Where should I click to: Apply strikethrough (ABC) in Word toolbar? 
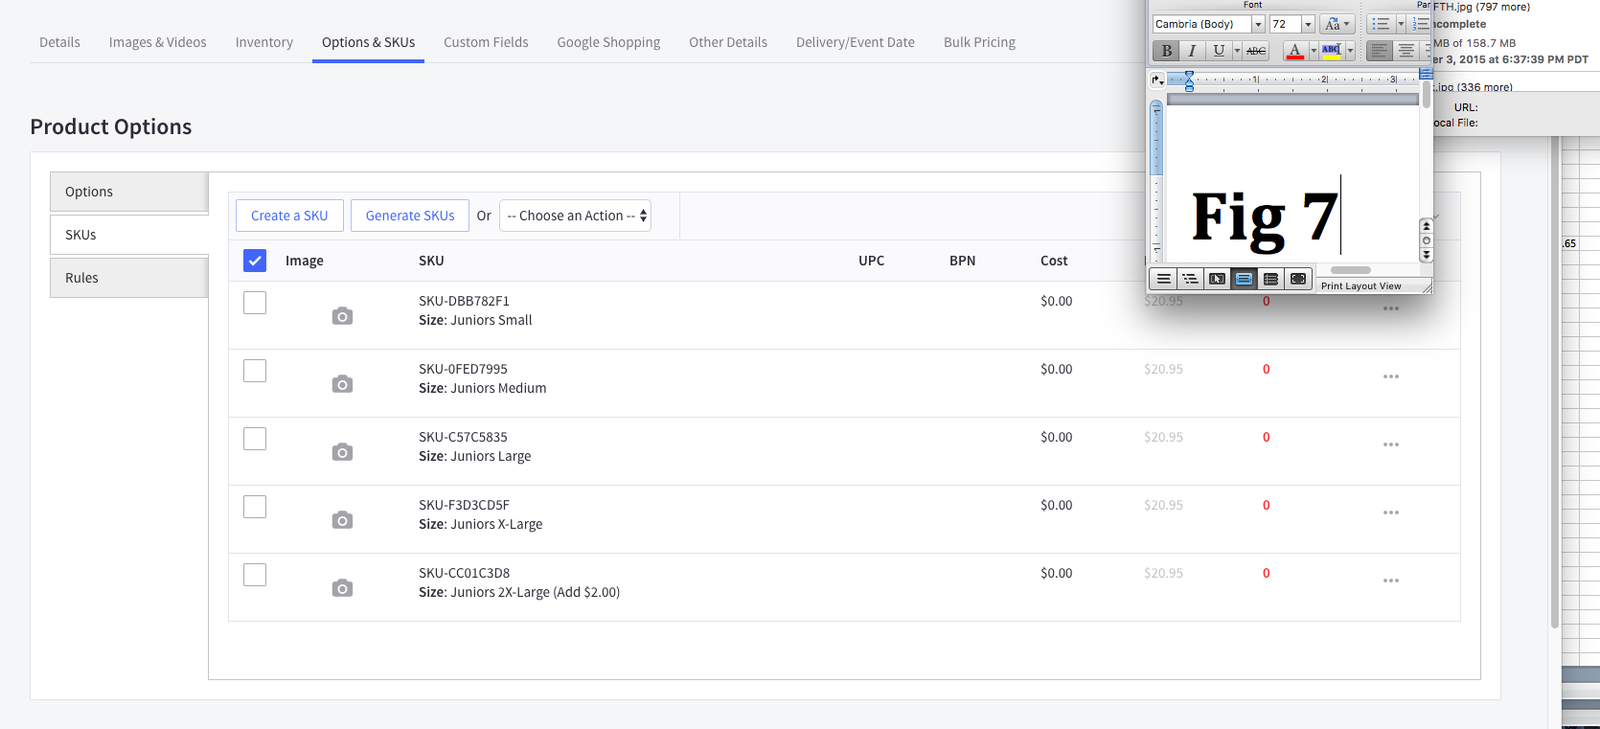click(1256, 50)
